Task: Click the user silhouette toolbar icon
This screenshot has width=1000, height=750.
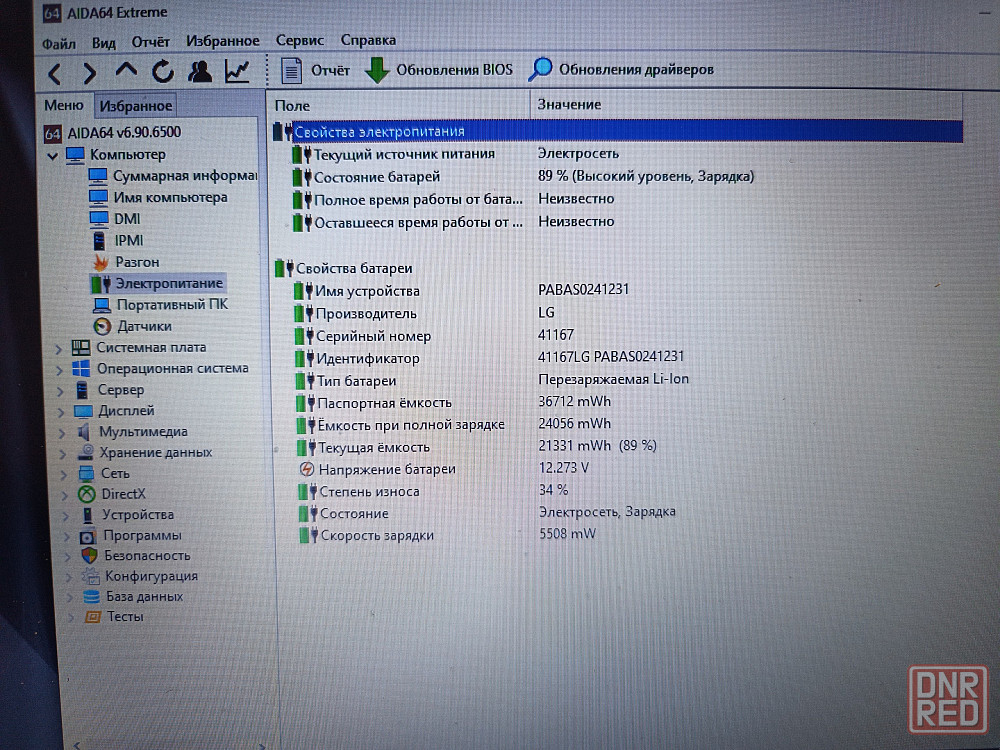Action: 200,71
